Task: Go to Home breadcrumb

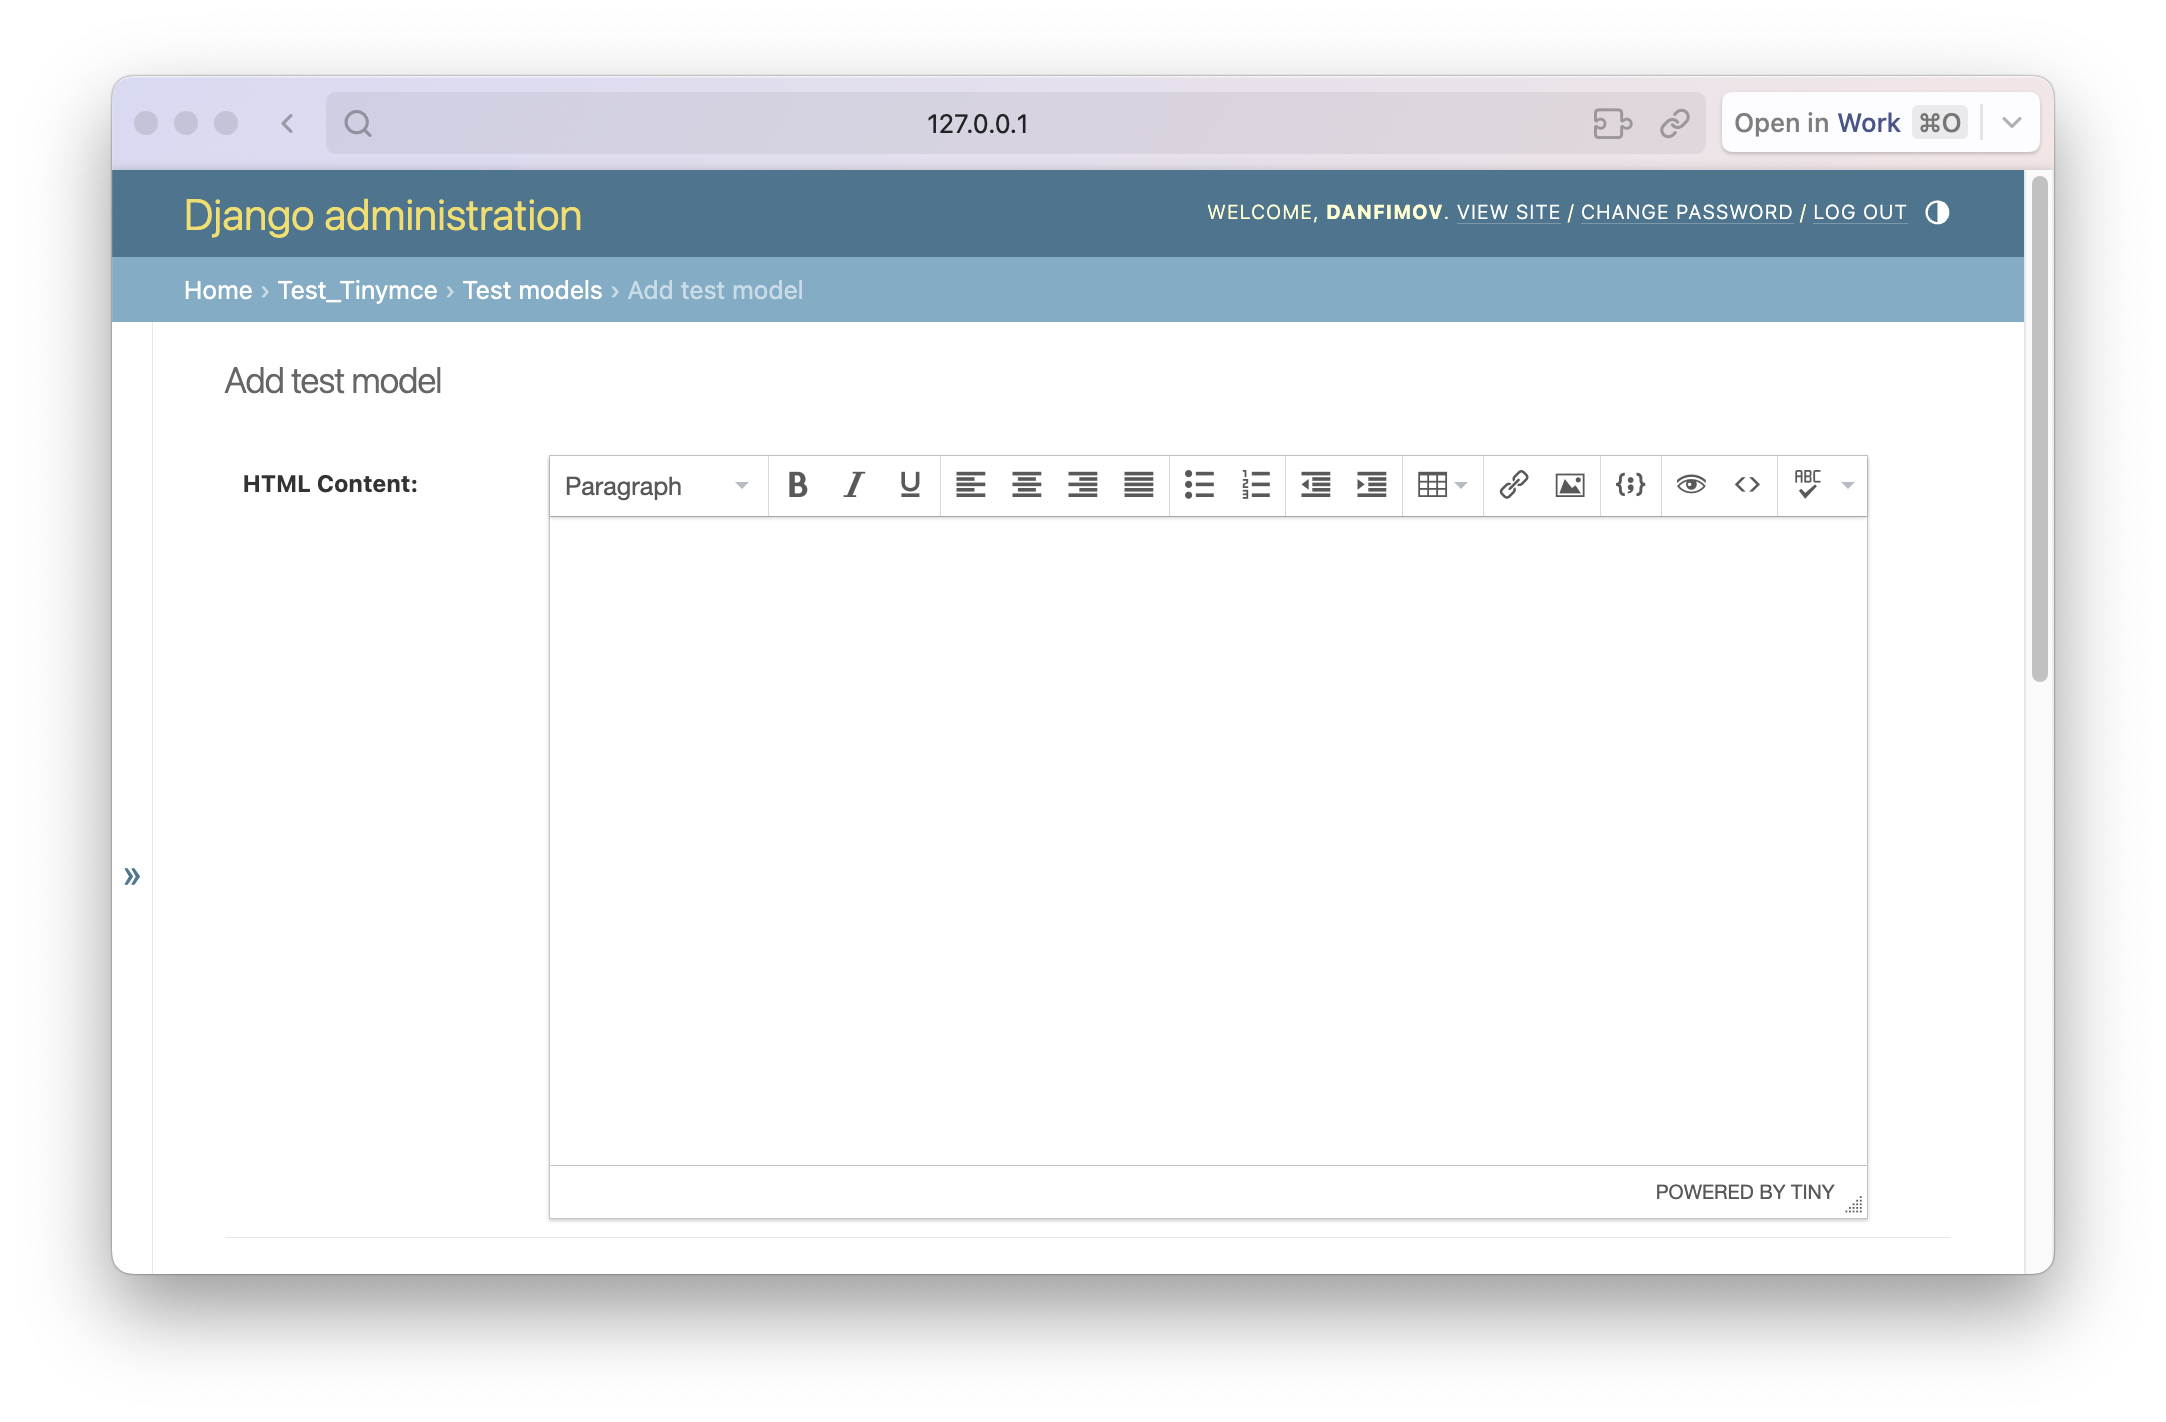Action: pyautogui.click(x=218, y=290)
